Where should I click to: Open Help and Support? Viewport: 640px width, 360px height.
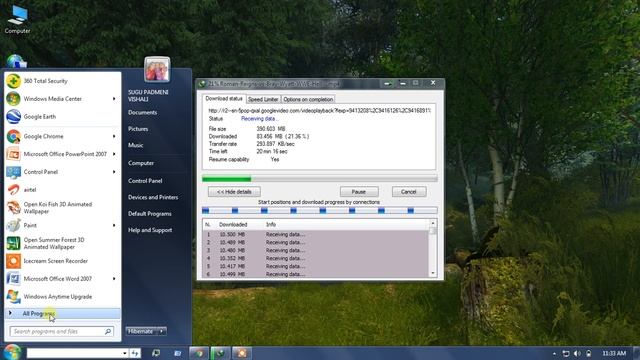(150, 230)
